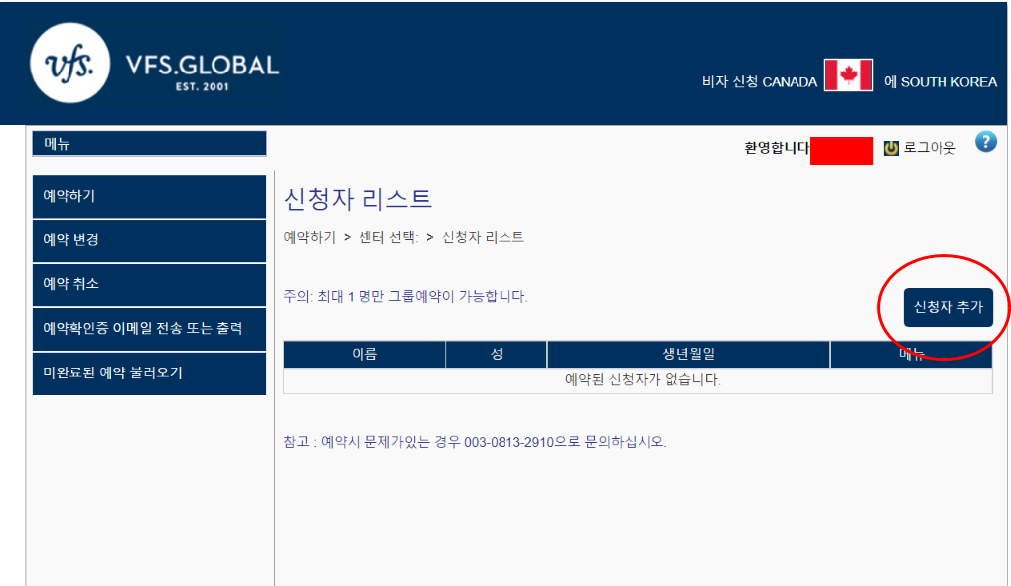This screenshot has height=586, width=1011.
Task: Click the VFS Global logo
Action: coord(155,63)
